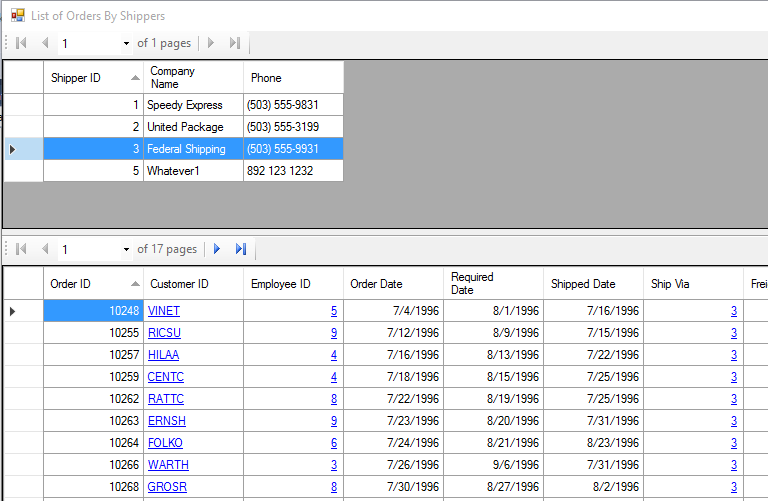Open customer link GROSR
768x501 pixels.
[x=167, y=487]
